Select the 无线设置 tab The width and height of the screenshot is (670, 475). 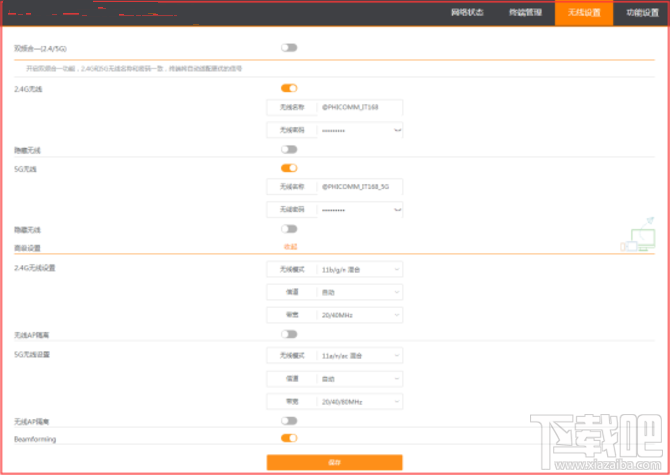tap(584, 13)
